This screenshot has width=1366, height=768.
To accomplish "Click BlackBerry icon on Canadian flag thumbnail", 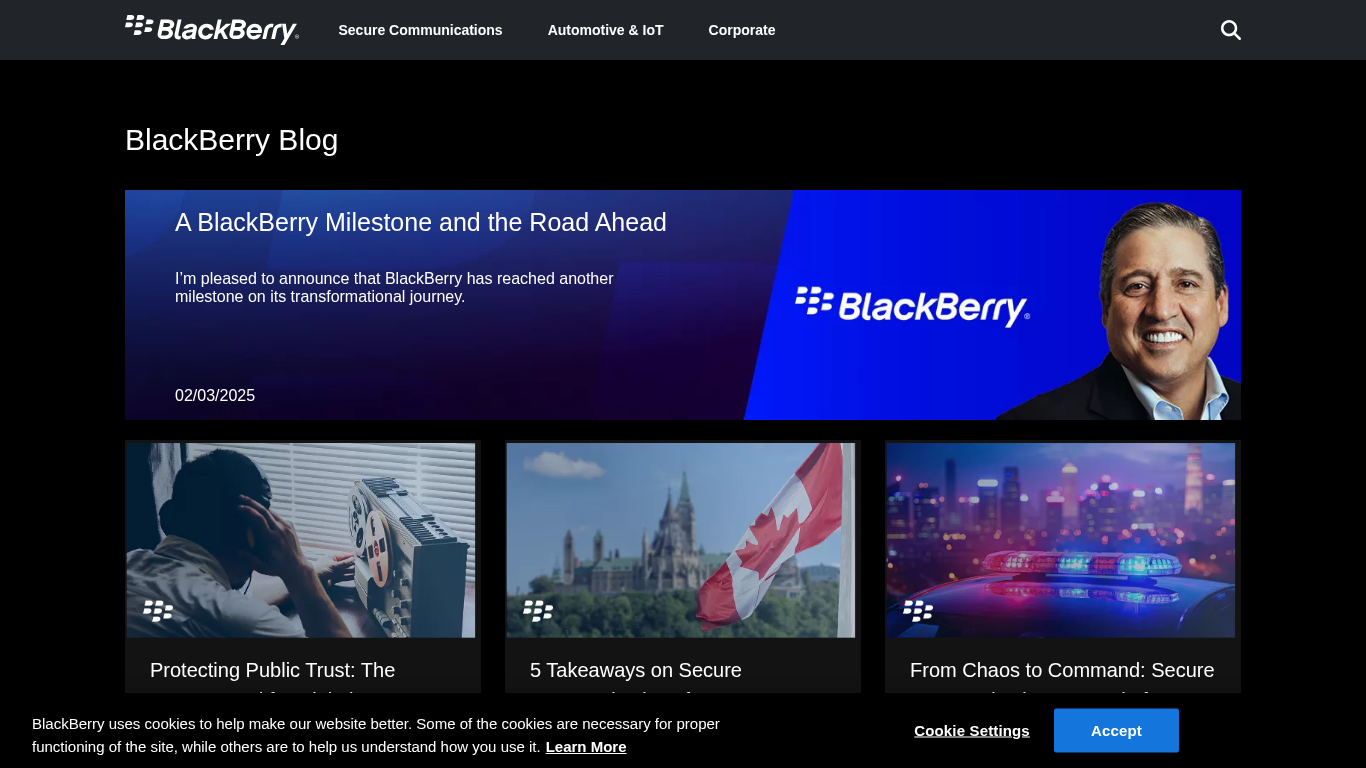I will coord(538,611).
